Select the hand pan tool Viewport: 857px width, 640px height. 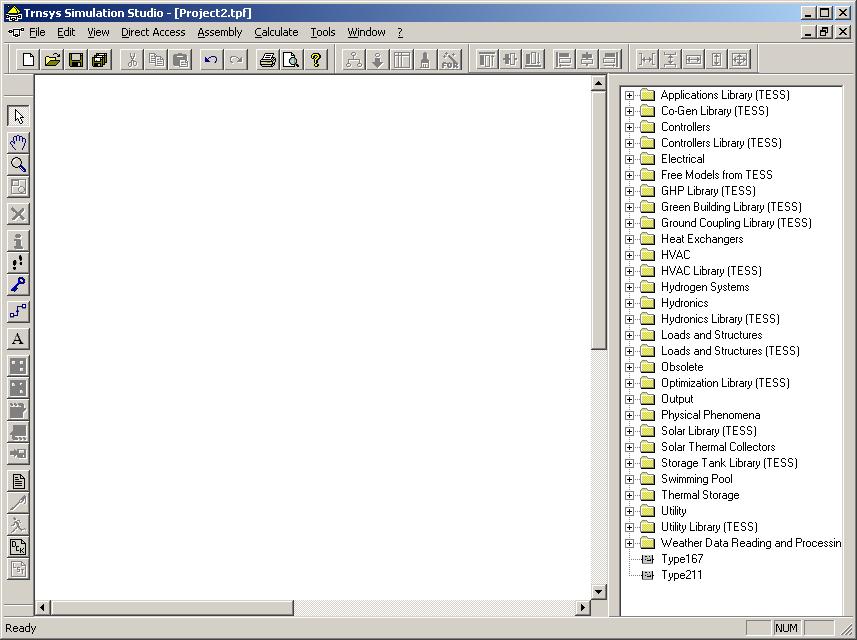pos(18,143)
